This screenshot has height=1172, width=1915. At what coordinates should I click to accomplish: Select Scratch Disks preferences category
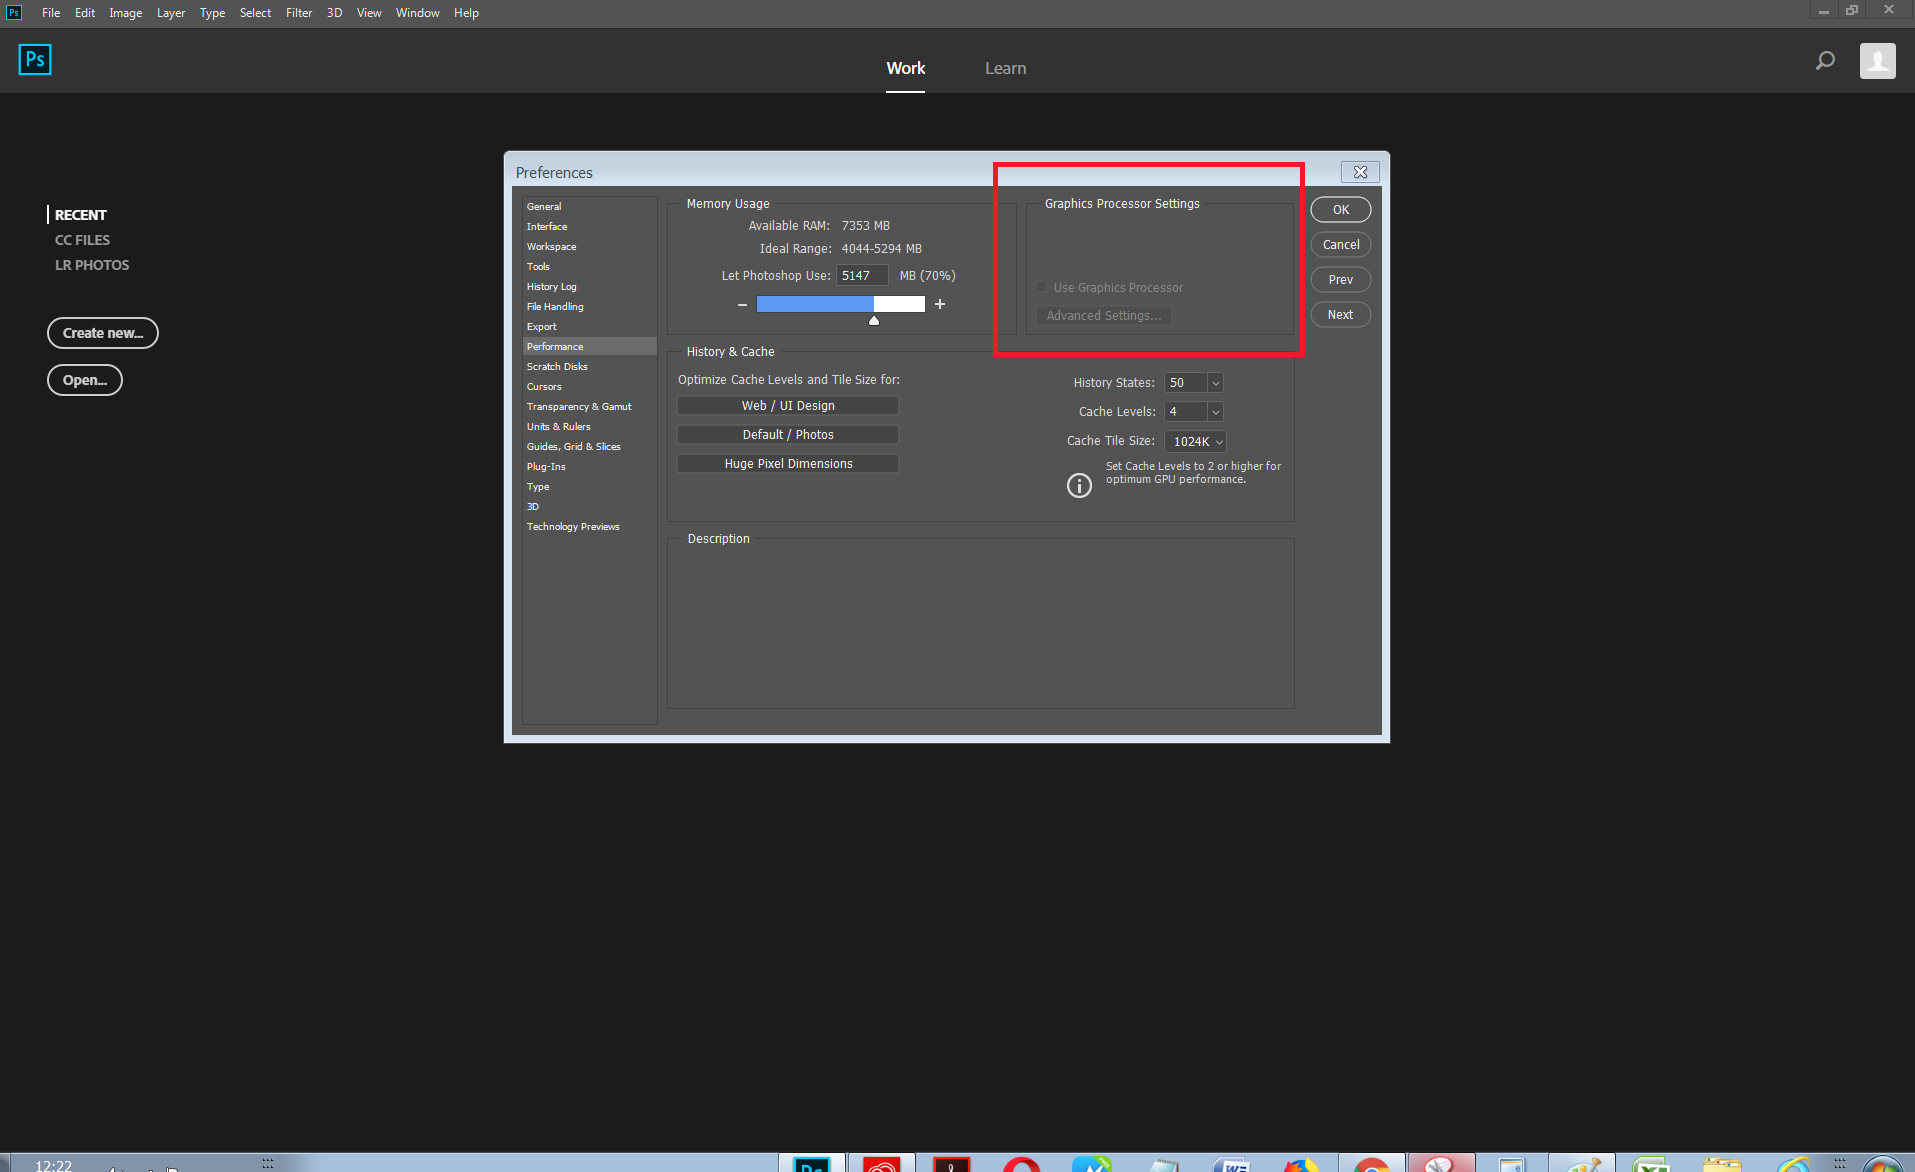[590, 367]
